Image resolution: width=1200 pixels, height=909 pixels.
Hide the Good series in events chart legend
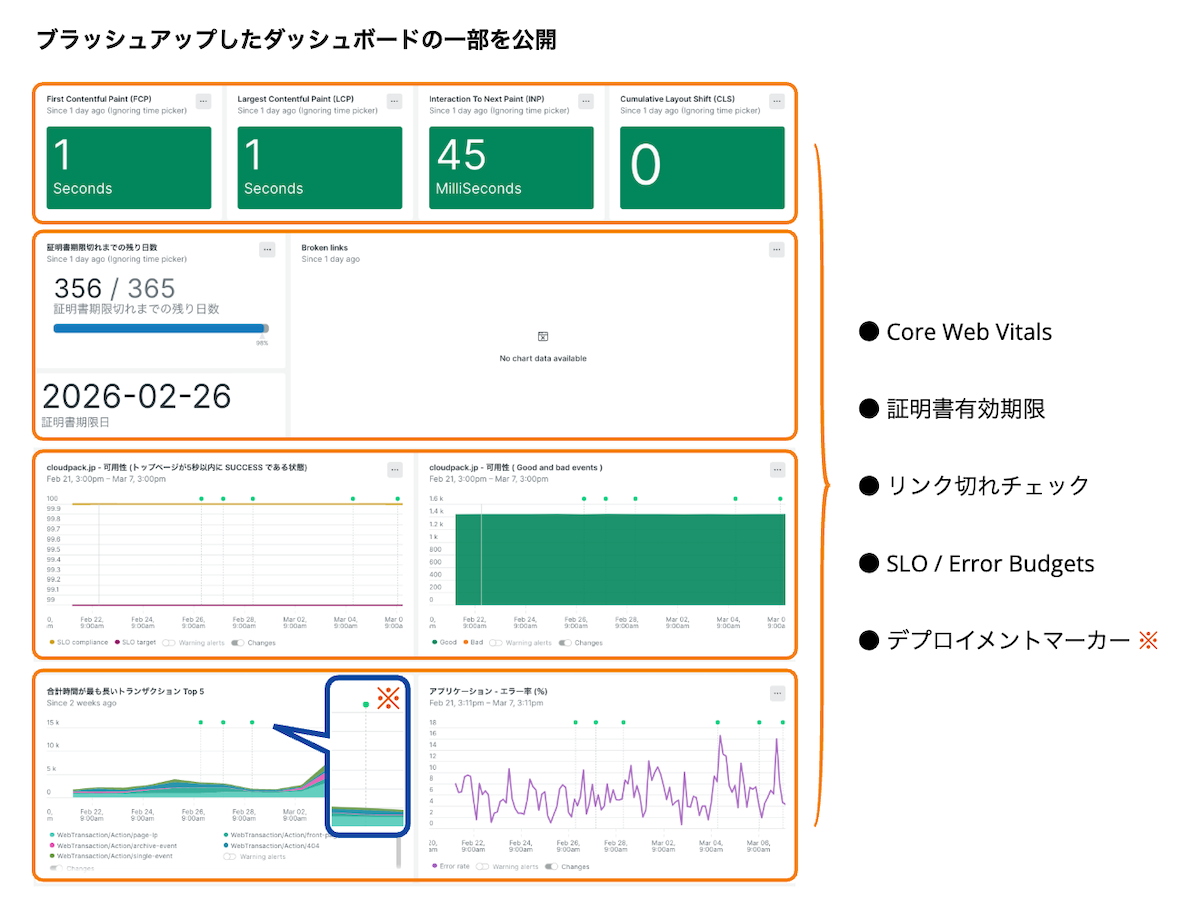[x=434, y=643]
